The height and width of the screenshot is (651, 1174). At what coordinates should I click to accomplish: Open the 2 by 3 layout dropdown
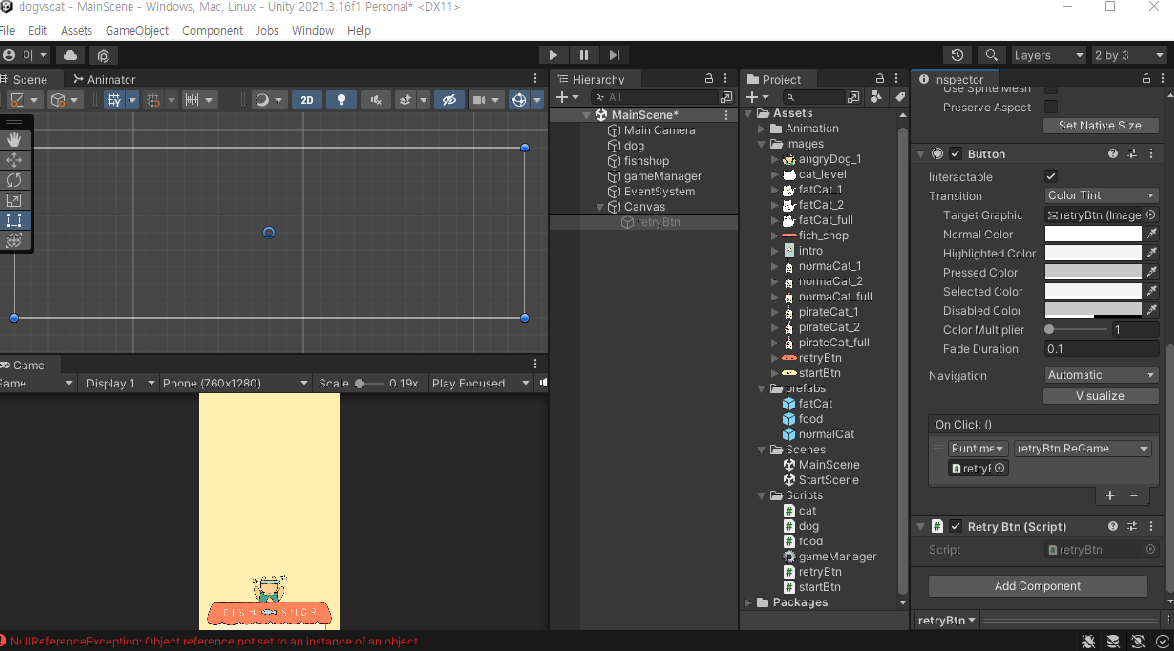point(1128,55)
